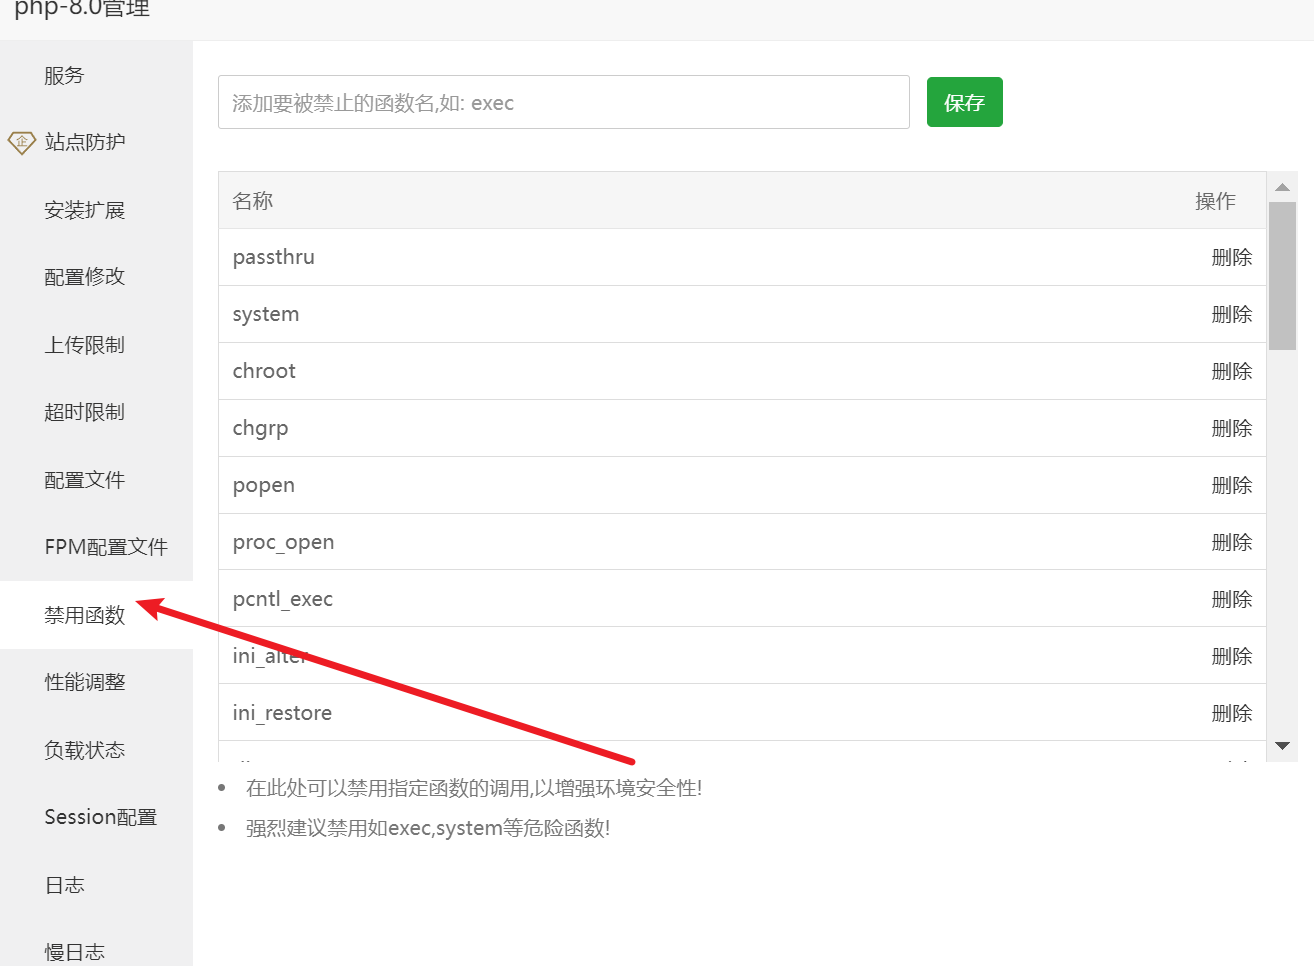Click 保存 to save the banned function
1314x966 pixels.
tap(963, 101)
